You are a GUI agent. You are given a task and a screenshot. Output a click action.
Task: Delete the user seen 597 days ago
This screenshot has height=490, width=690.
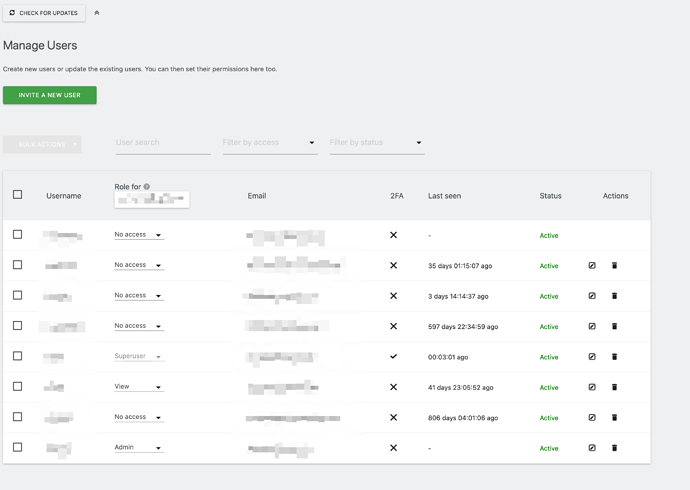(615, 326)
